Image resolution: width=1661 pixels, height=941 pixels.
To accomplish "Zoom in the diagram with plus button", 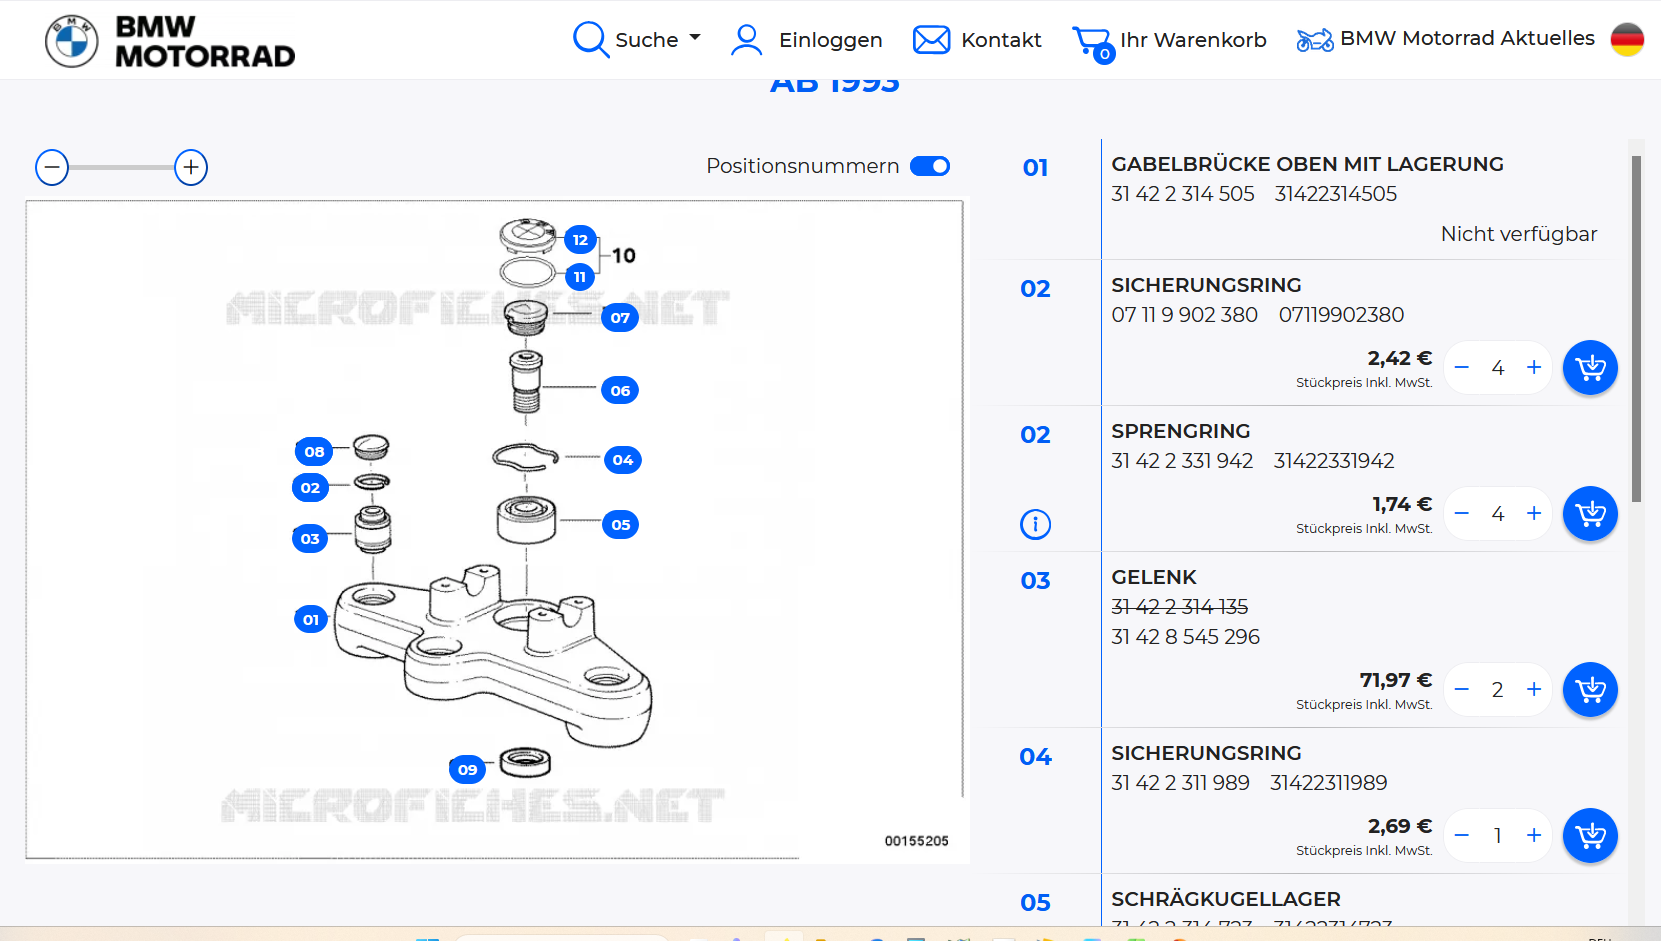I will [x=191, y=167].
